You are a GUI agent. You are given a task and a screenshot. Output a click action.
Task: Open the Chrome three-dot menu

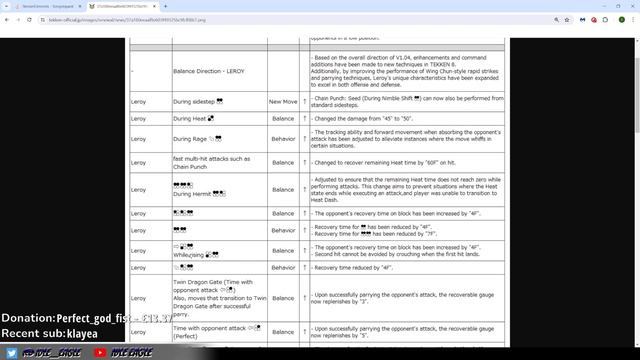coord(633,20)
